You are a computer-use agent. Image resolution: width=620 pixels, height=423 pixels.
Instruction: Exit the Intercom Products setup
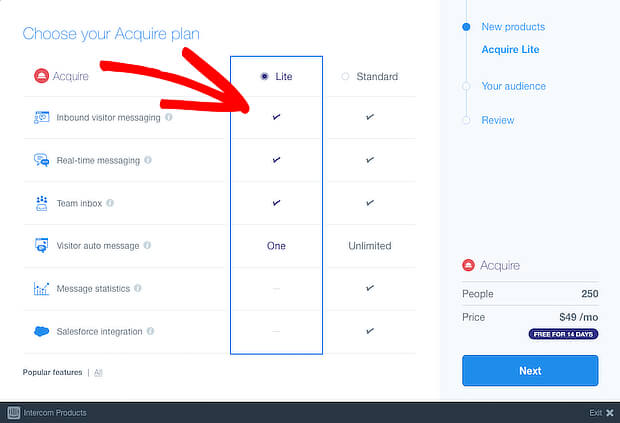[601, 413]
